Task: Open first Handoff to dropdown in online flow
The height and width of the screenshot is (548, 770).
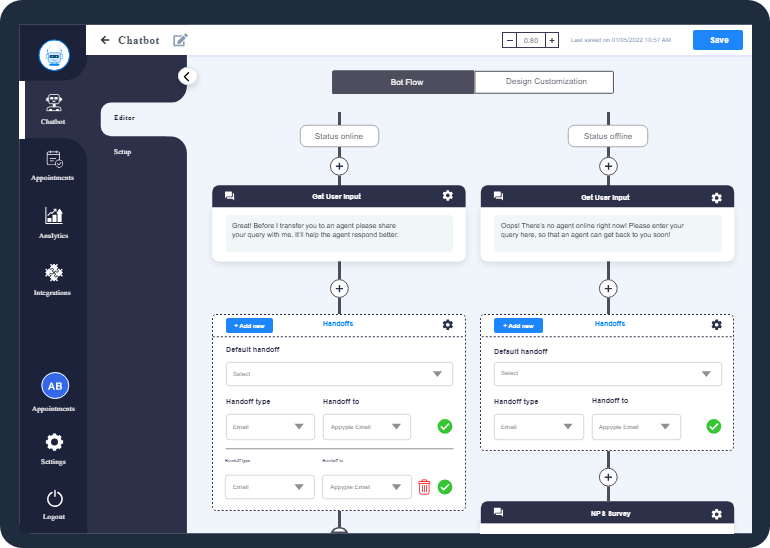Action: (367, 427)
